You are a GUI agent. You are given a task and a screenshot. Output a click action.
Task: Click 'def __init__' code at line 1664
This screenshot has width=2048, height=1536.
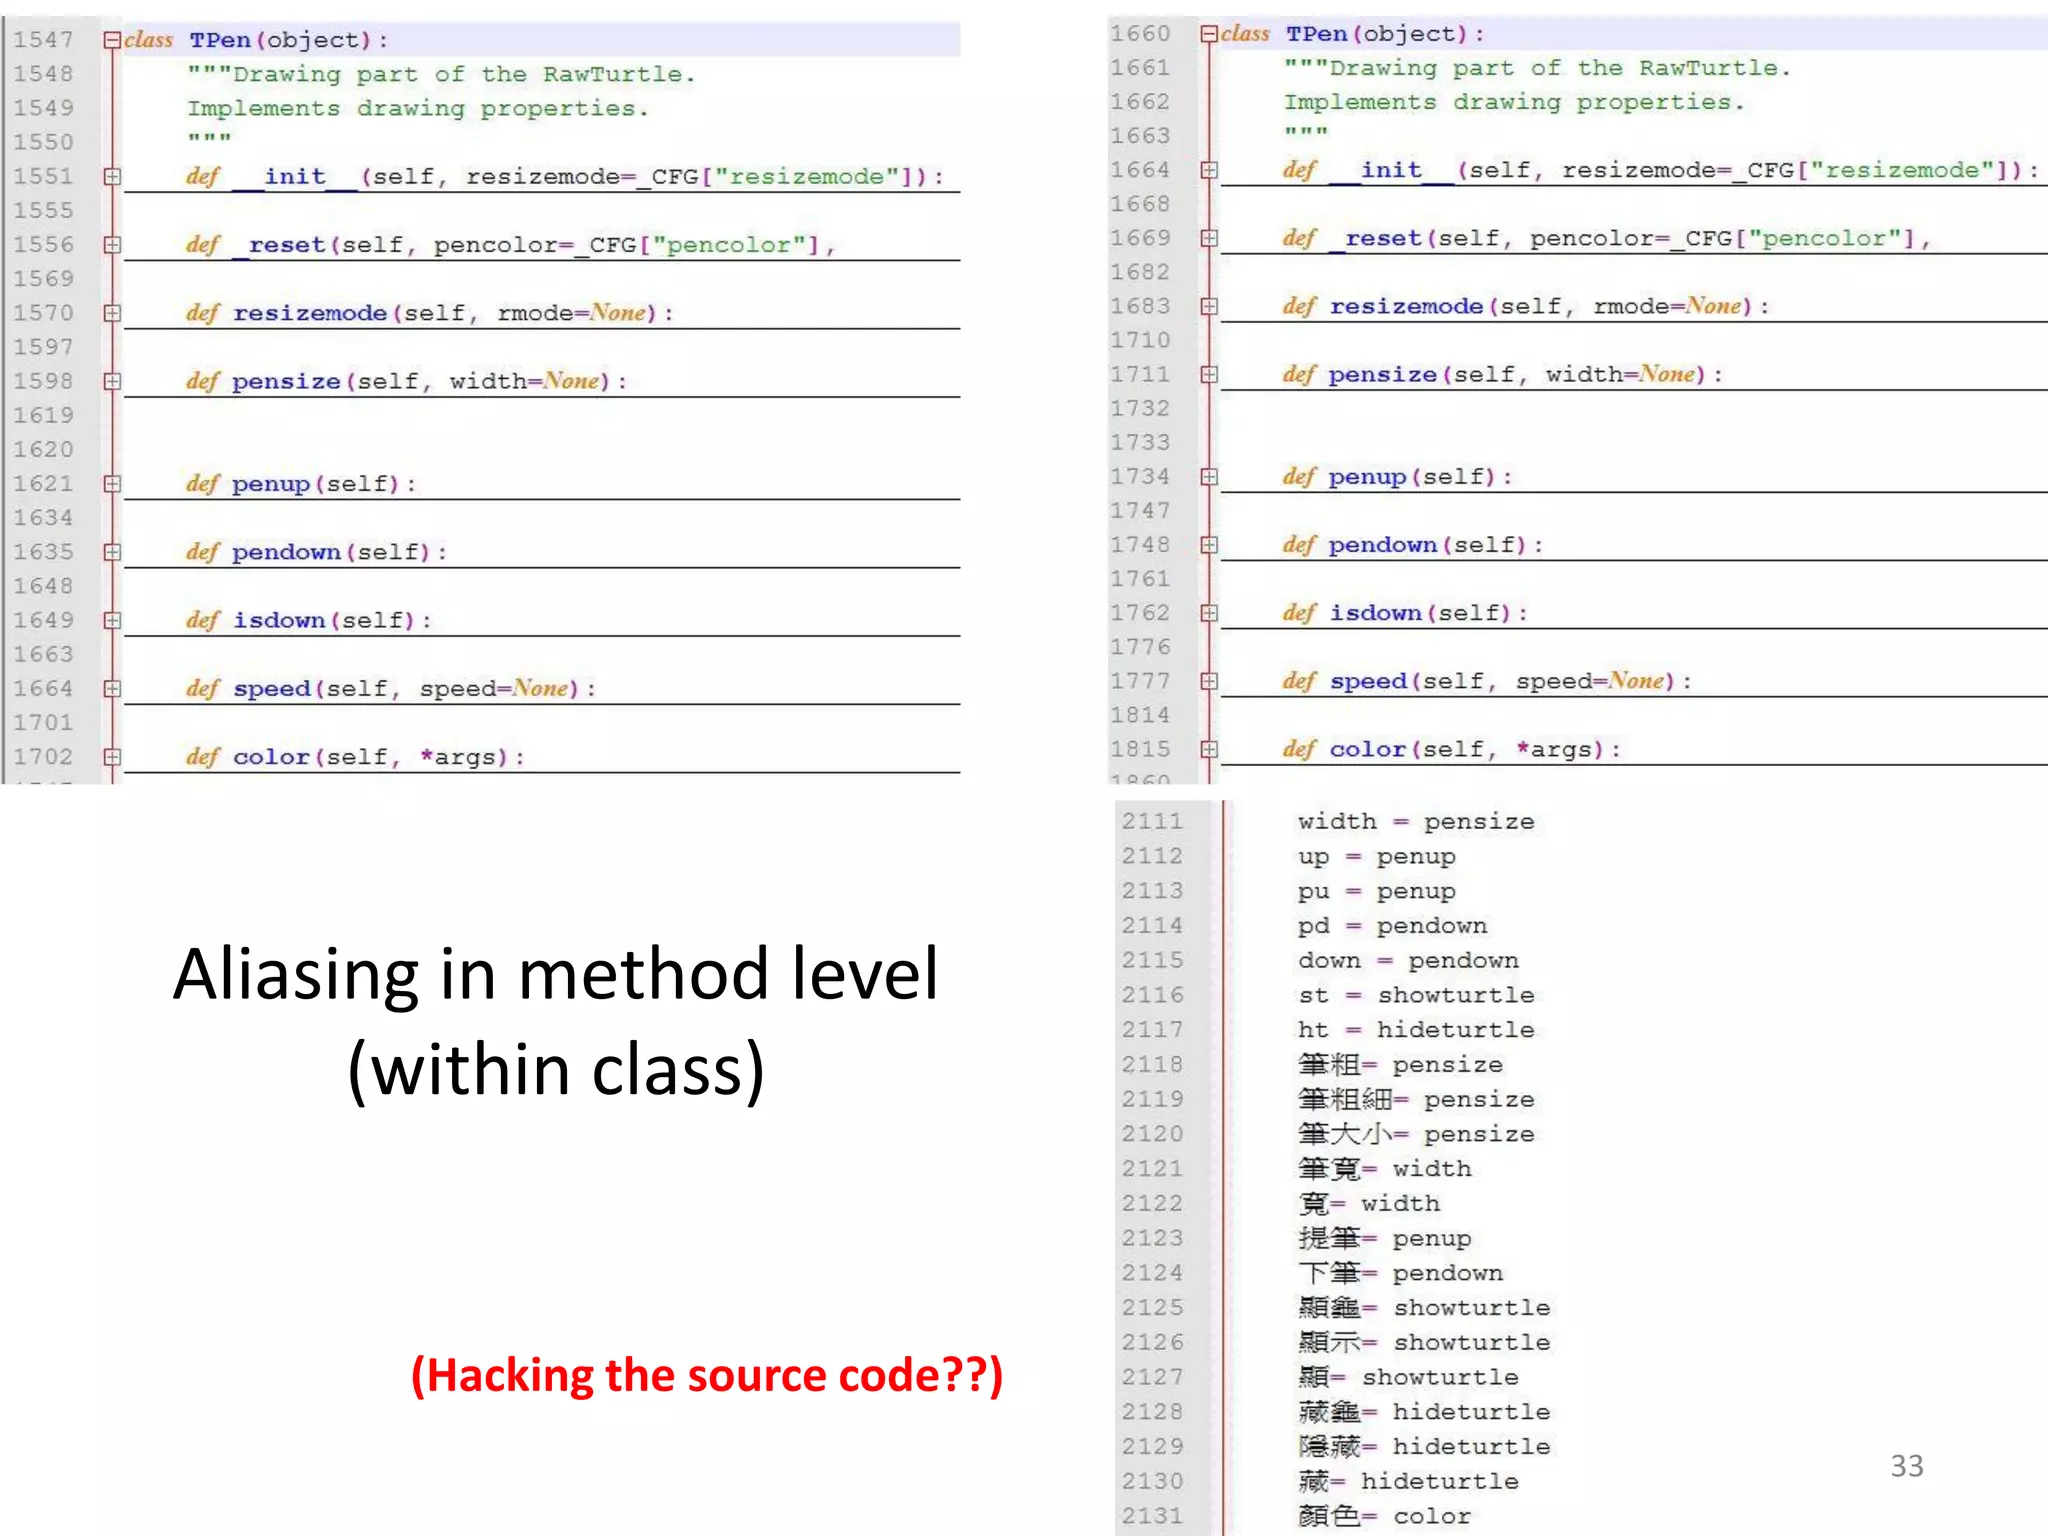tap(1660, 170)
